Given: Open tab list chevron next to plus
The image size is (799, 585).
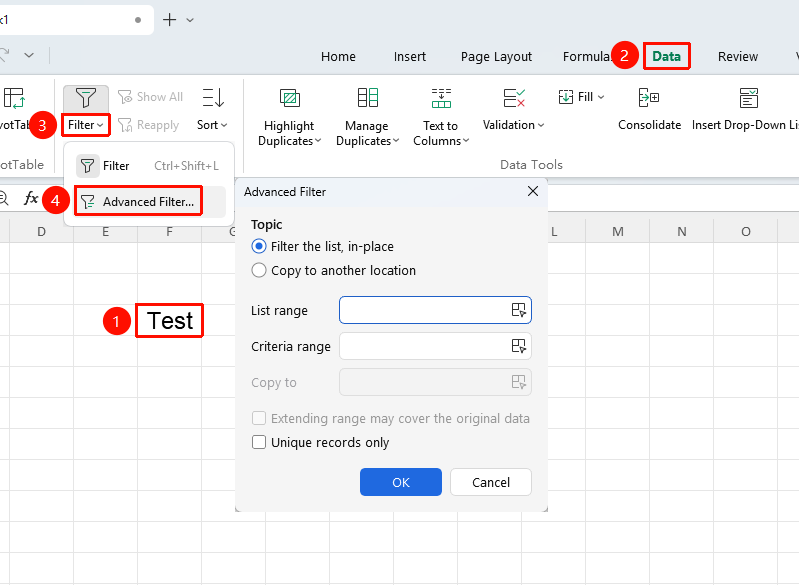Looking at the screenshot, I should coord(190,20).
